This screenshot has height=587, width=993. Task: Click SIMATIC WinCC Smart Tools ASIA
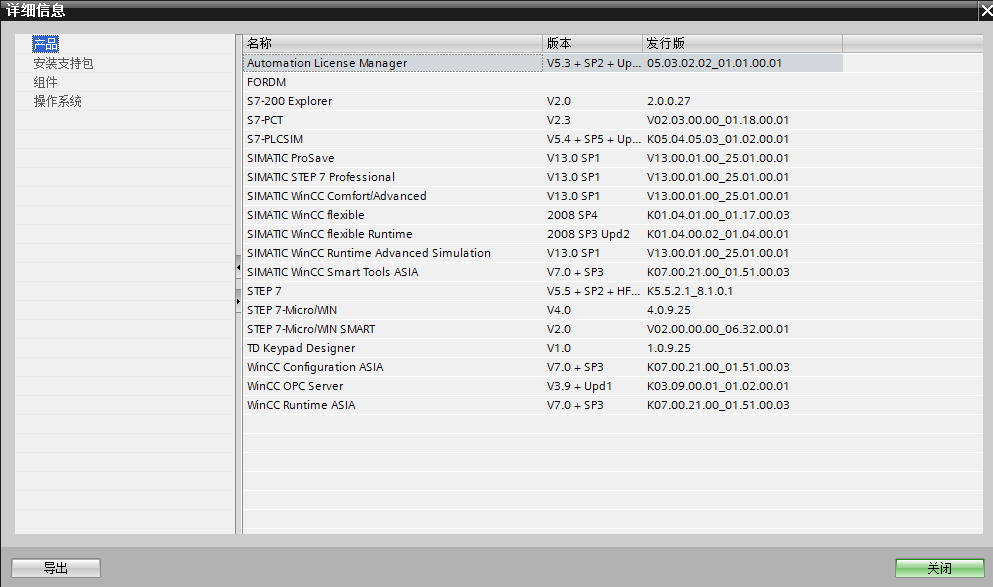coord(332,272)
